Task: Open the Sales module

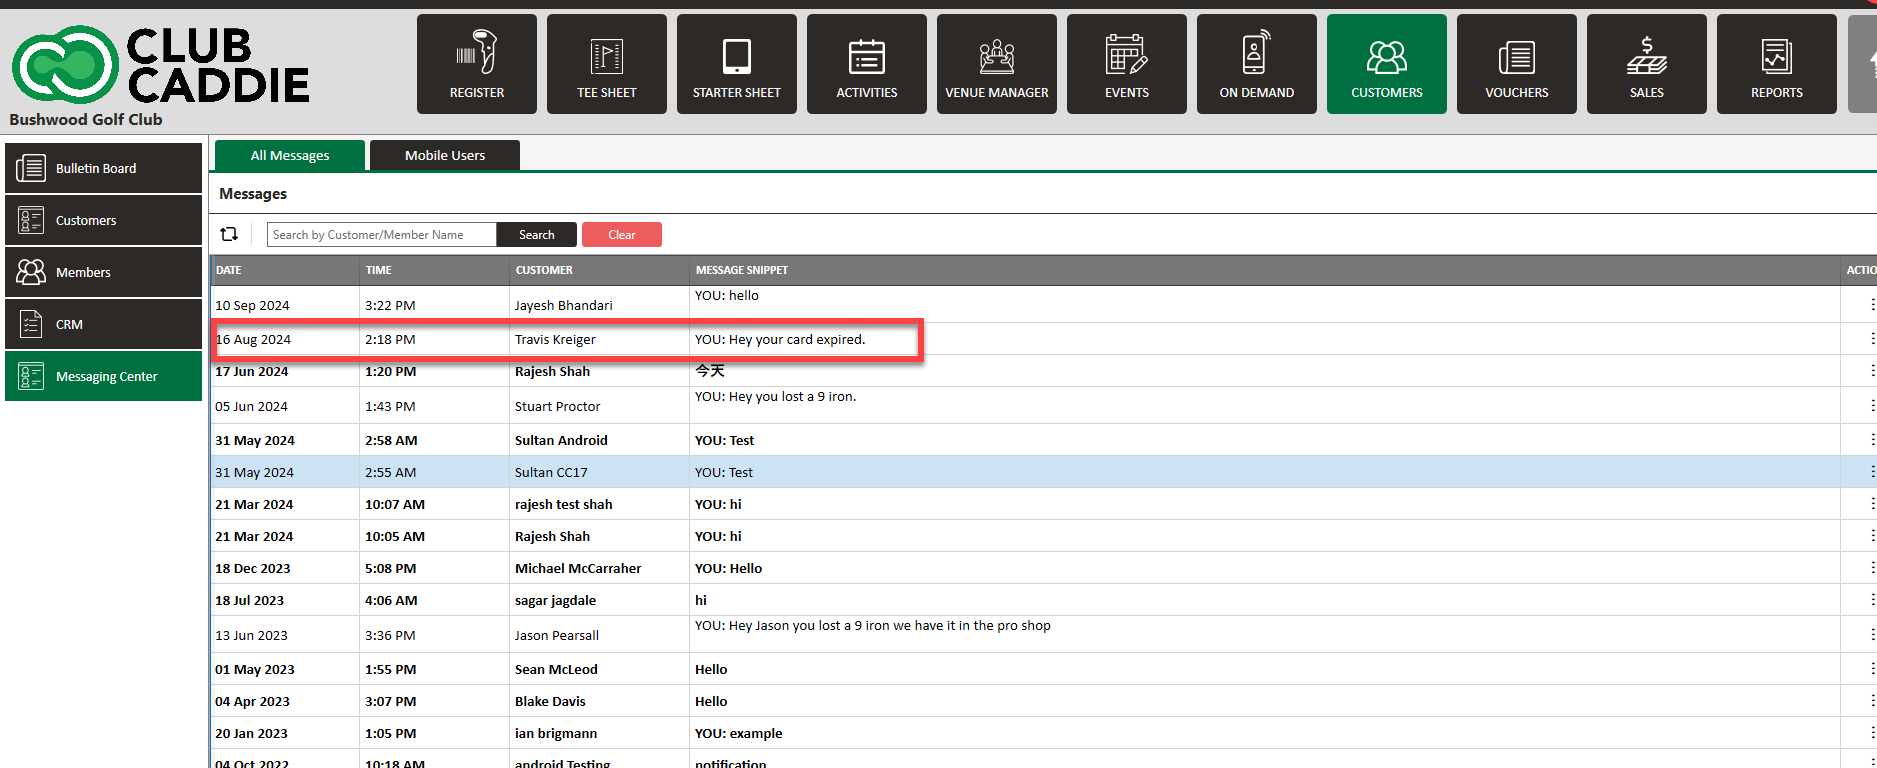Action: point(1647,64)
